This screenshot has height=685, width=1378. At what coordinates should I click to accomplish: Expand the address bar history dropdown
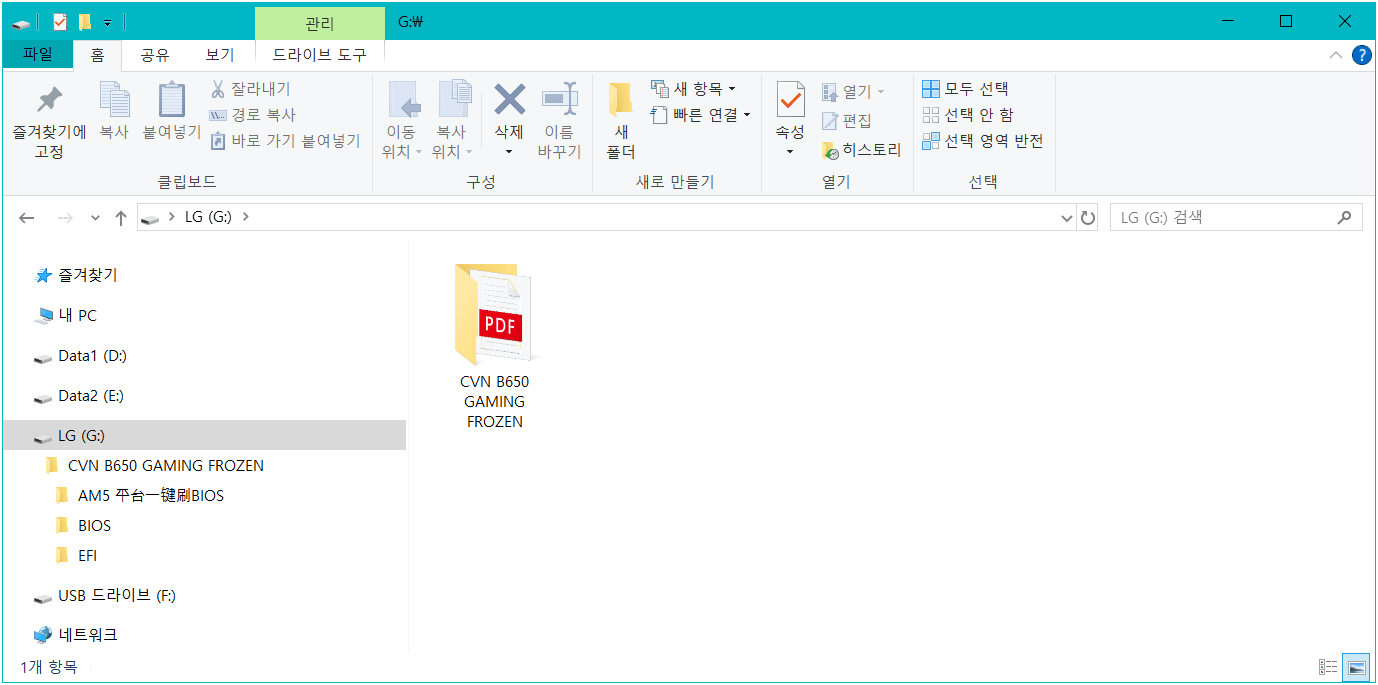tap(1066, 217)
